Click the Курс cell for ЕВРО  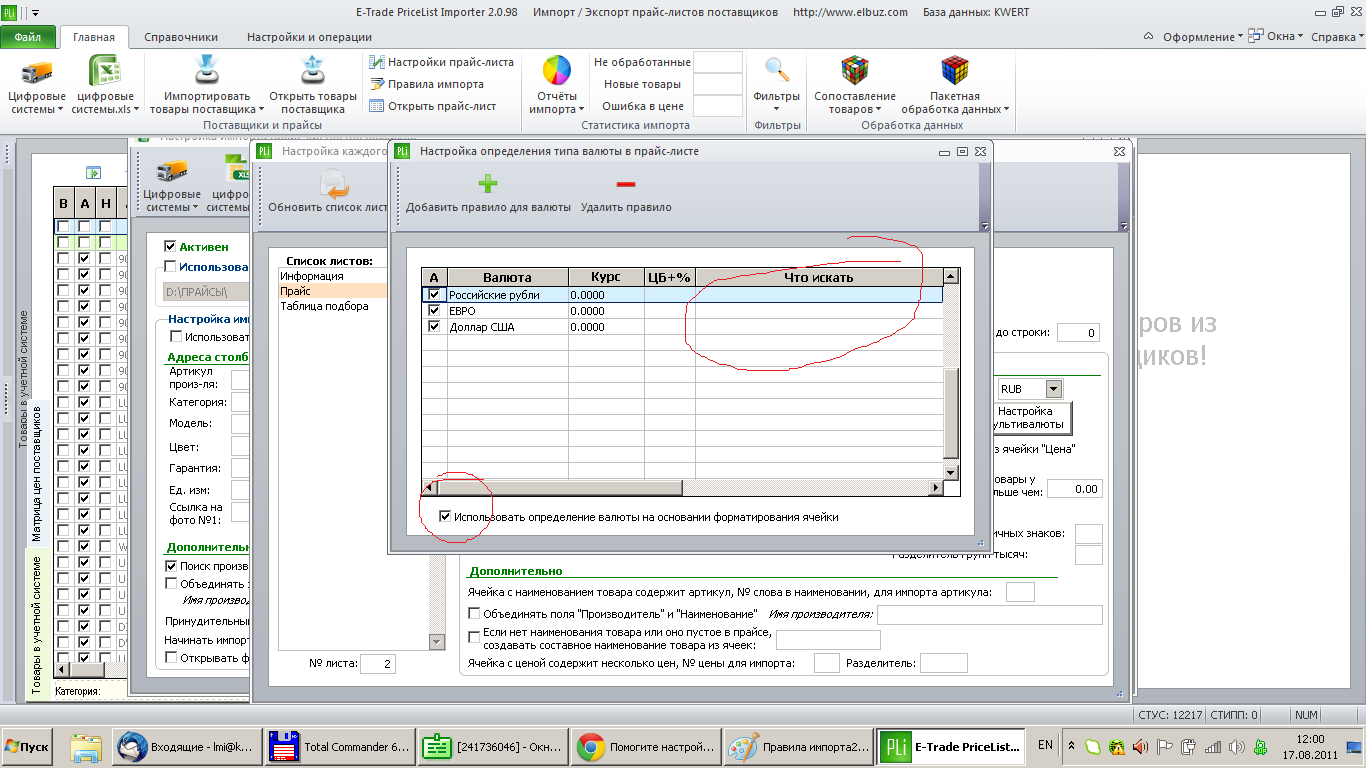(606, 311)
